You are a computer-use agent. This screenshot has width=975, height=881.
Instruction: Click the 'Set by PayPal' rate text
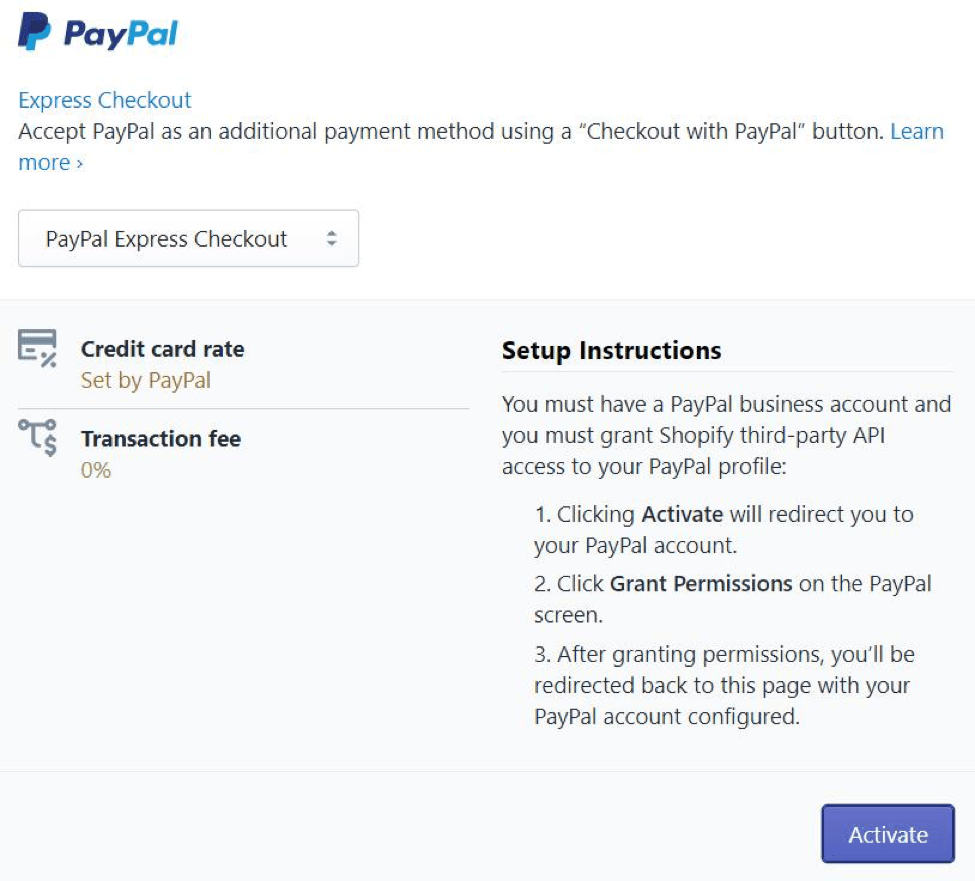[x=146, y=380]
